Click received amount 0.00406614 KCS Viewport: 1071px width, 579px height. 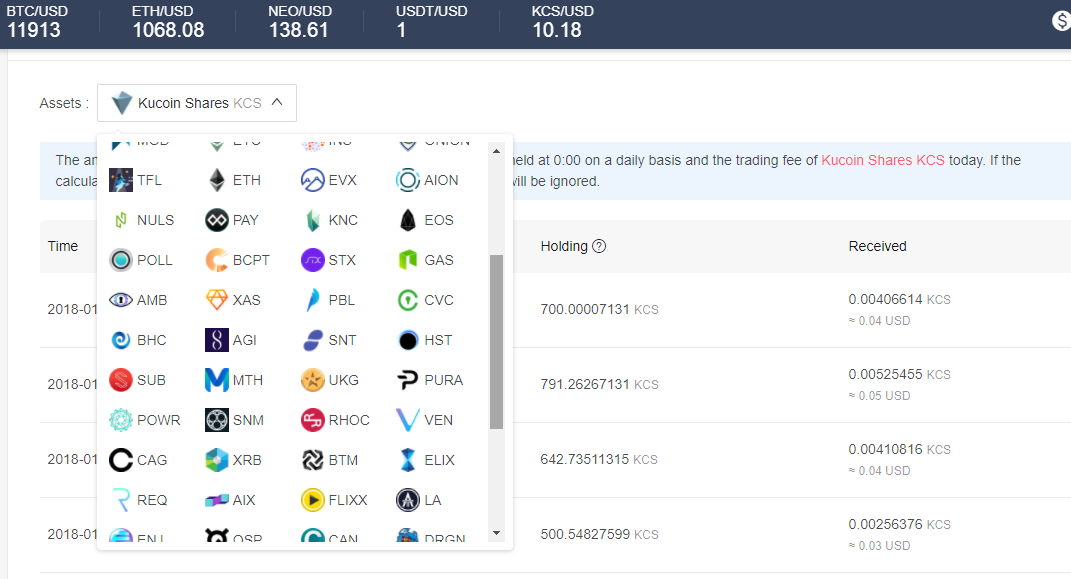(900, 300)
